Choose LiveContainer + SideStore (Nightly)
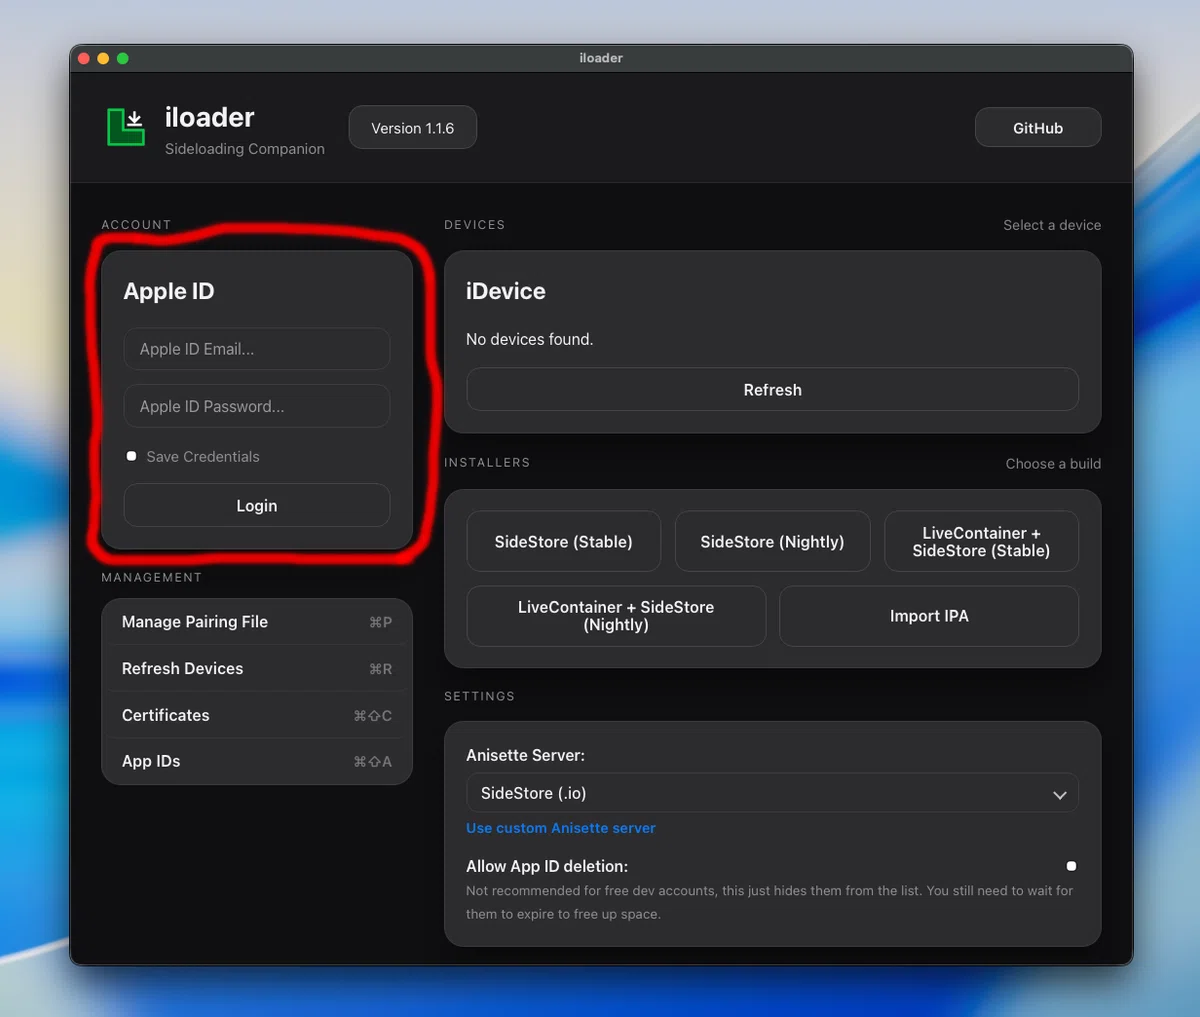 [616, 616]
